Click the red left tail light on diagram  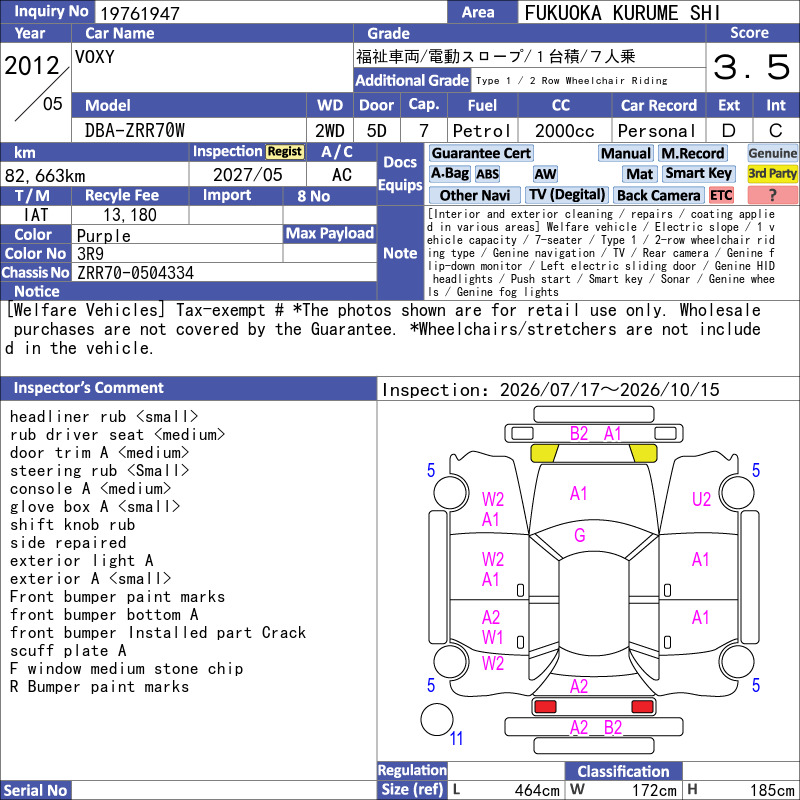(x=544, y=707)
